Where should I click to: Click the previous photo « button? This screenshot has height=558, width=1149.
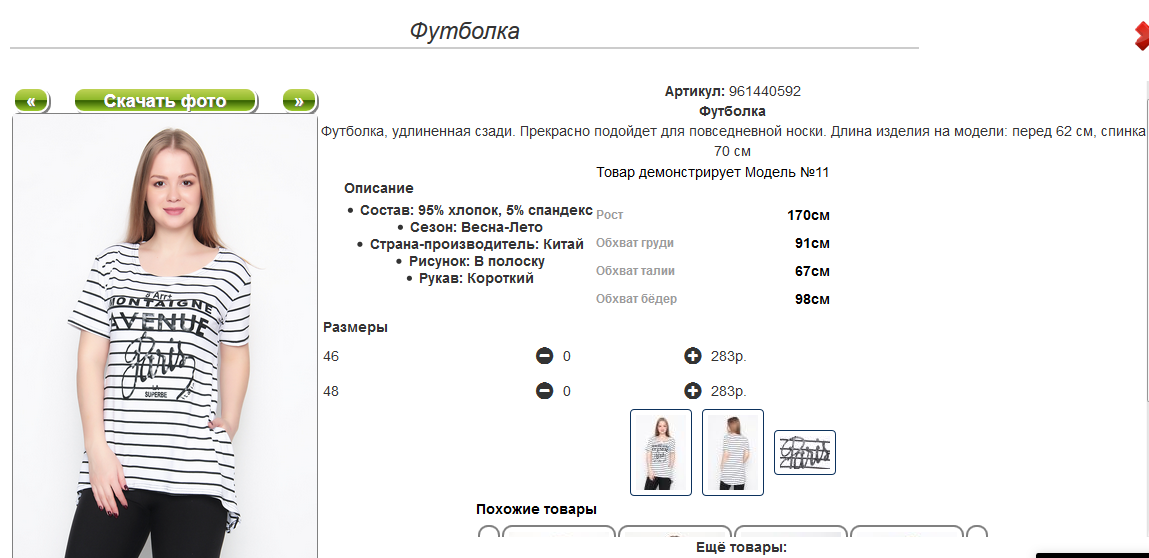point(31,101)
